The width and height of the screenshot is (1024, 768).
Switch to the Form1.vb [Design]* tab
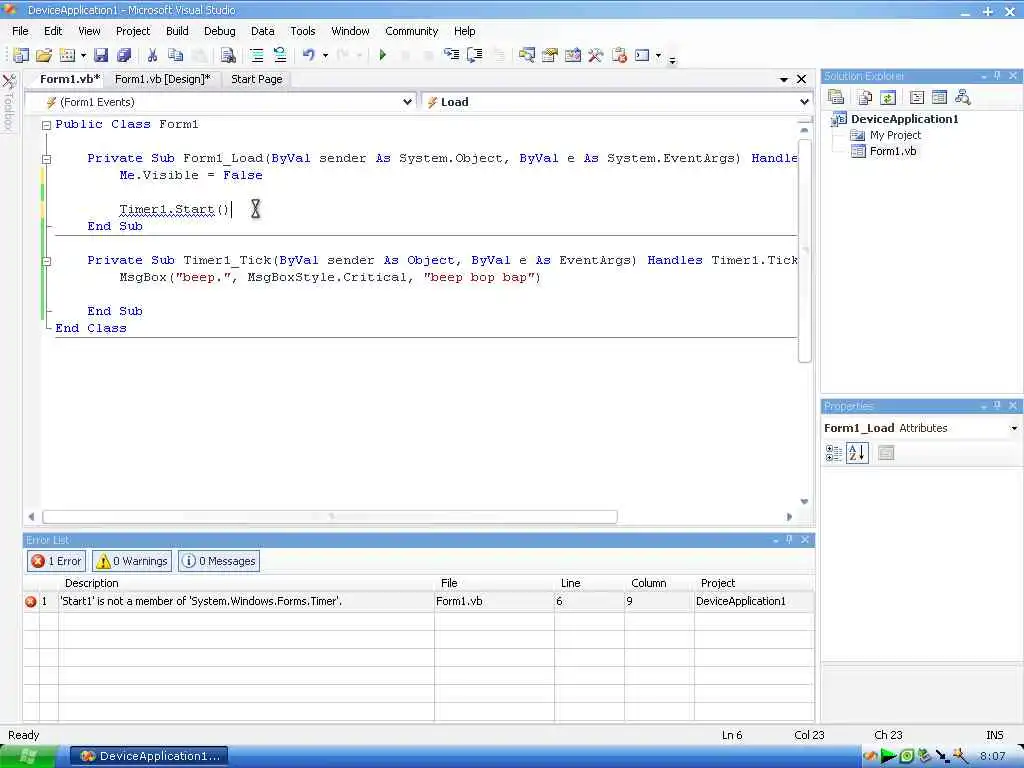(163, 79)
